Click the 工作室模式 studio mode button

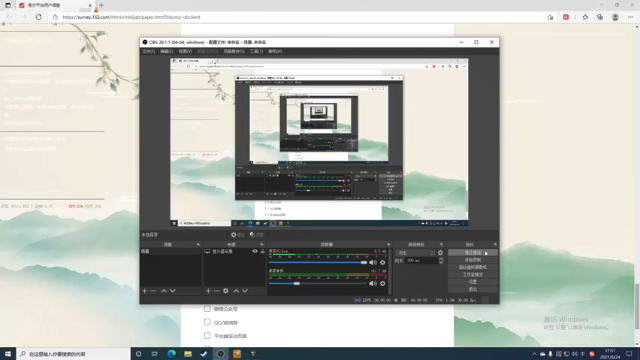point(473,274)
